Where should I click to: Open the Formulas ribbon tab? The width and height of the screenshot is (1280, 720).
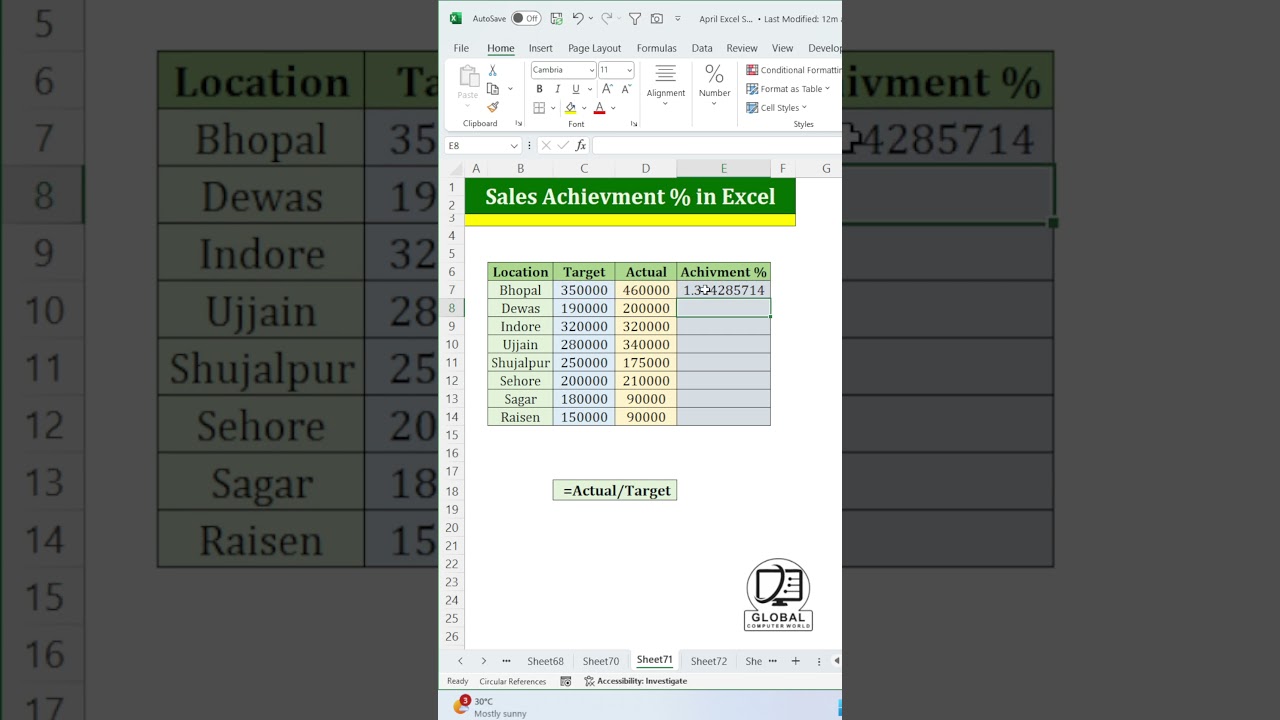pyautogui.click(x=656, y=48)
